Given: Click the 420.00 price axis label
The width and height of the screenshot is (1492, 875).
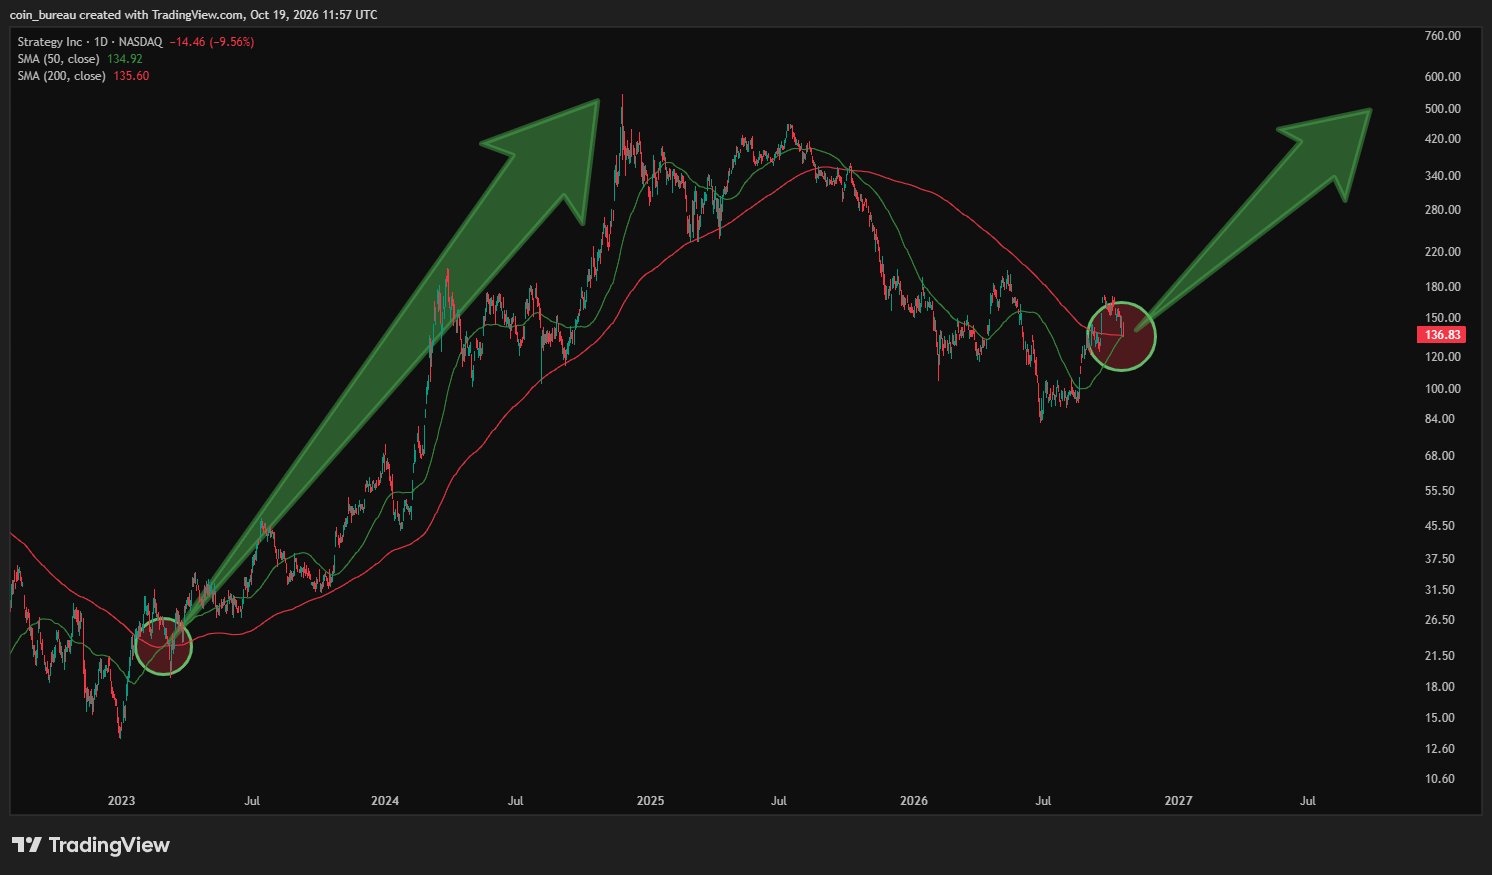Looking at the screenshot, I should click(1442, 139).
